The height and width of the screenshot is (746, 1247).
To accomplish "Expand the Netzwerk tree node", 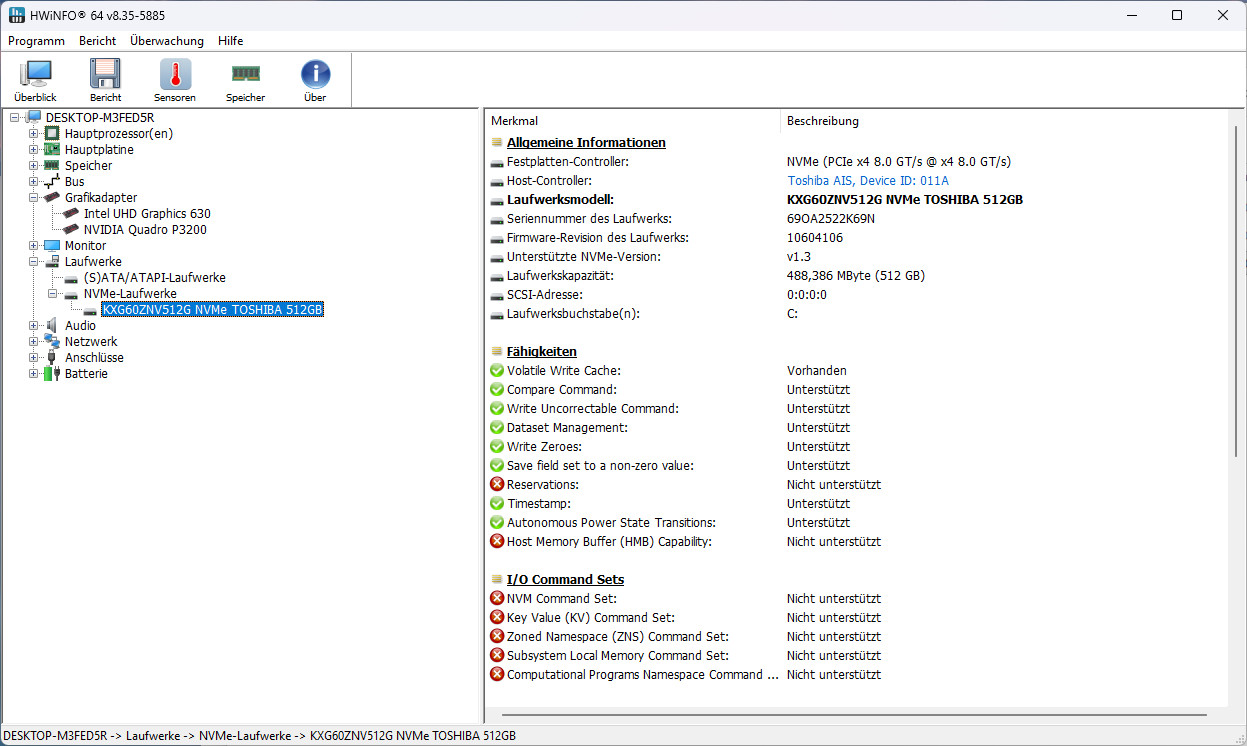I will [34, 342].
